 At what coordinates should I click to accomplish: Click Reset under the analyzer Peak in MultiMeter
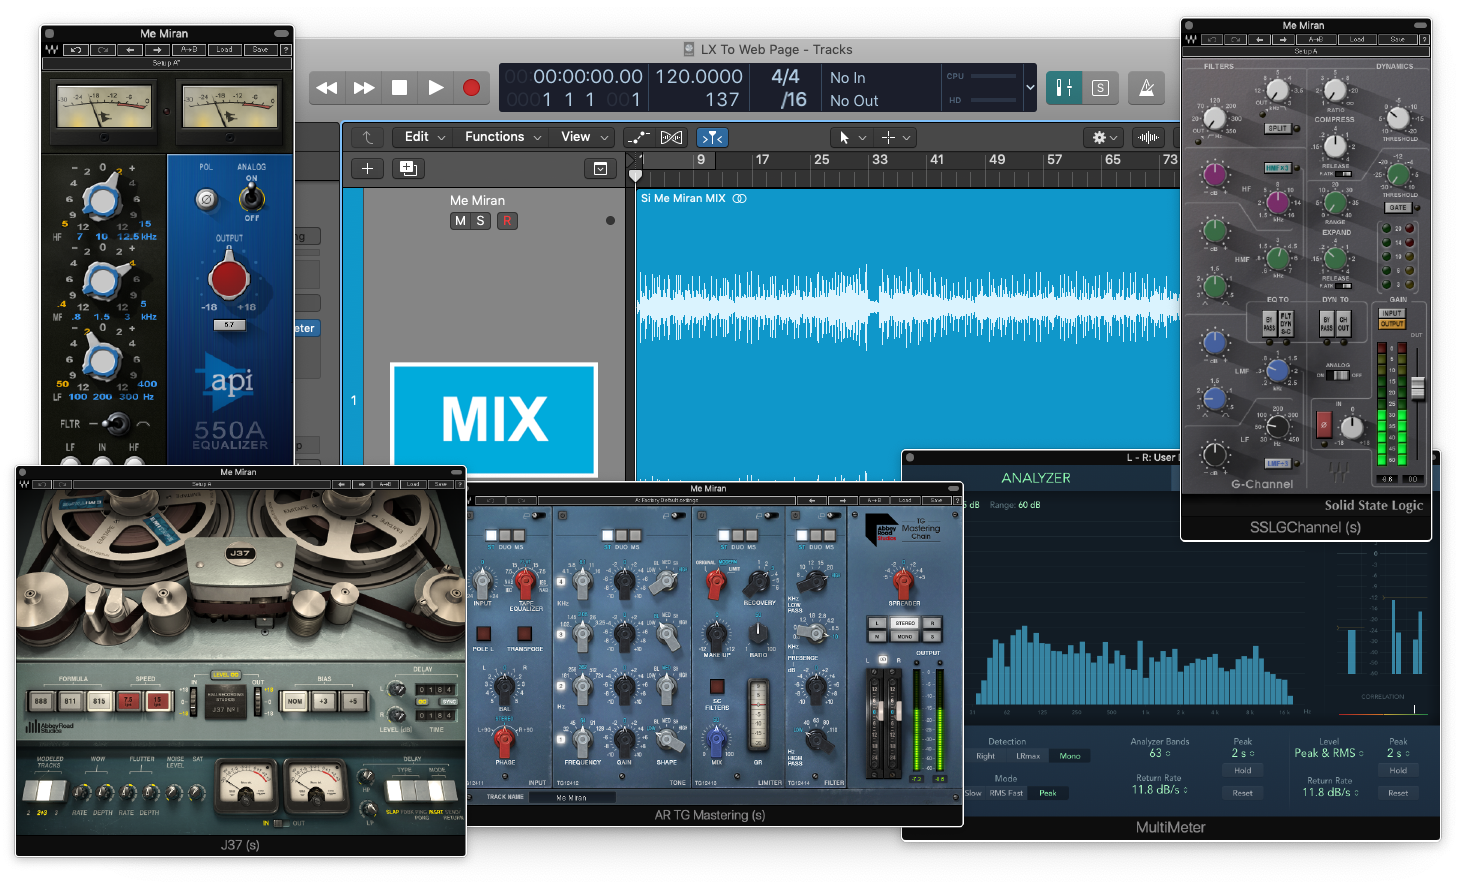point(1243,793)
